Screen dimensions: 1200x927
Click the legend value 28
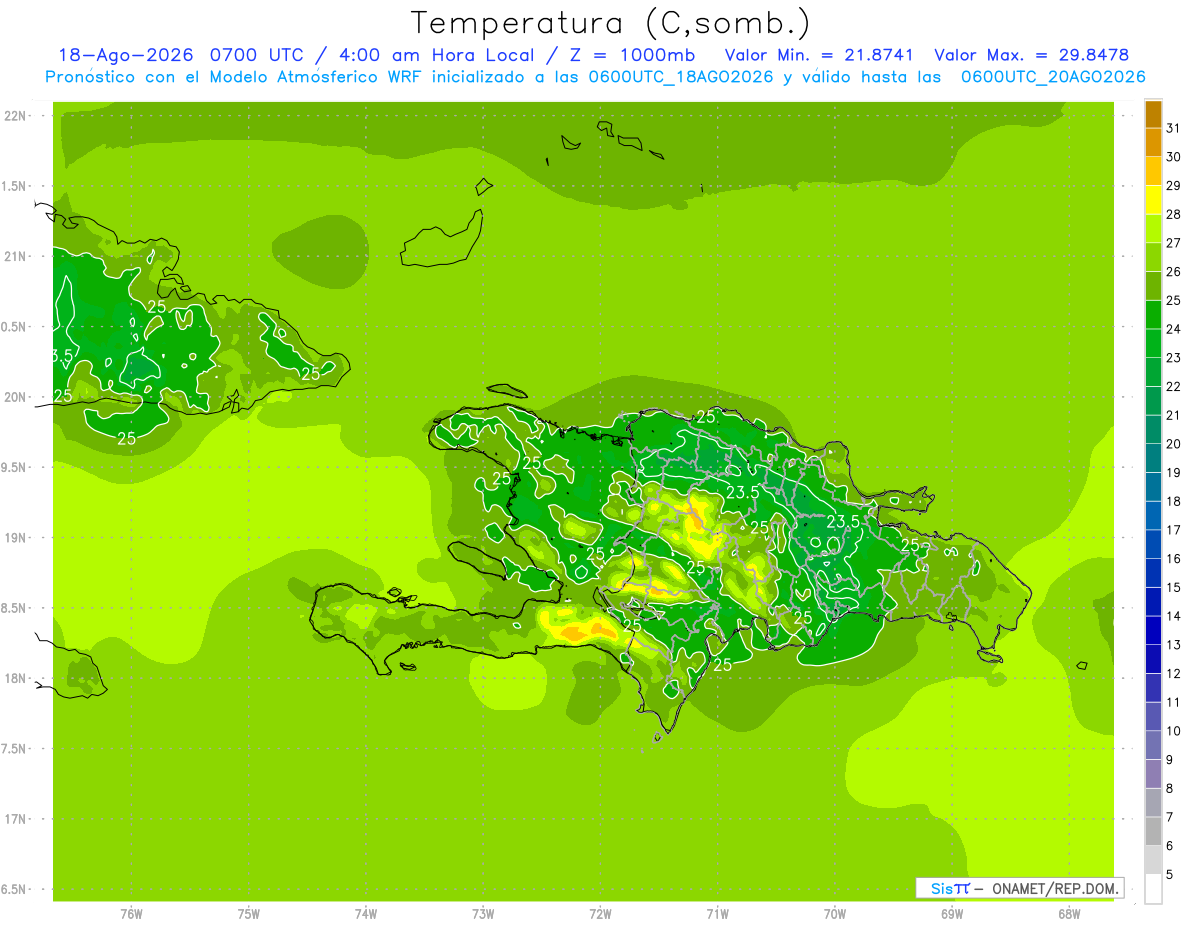[1173, 214]
